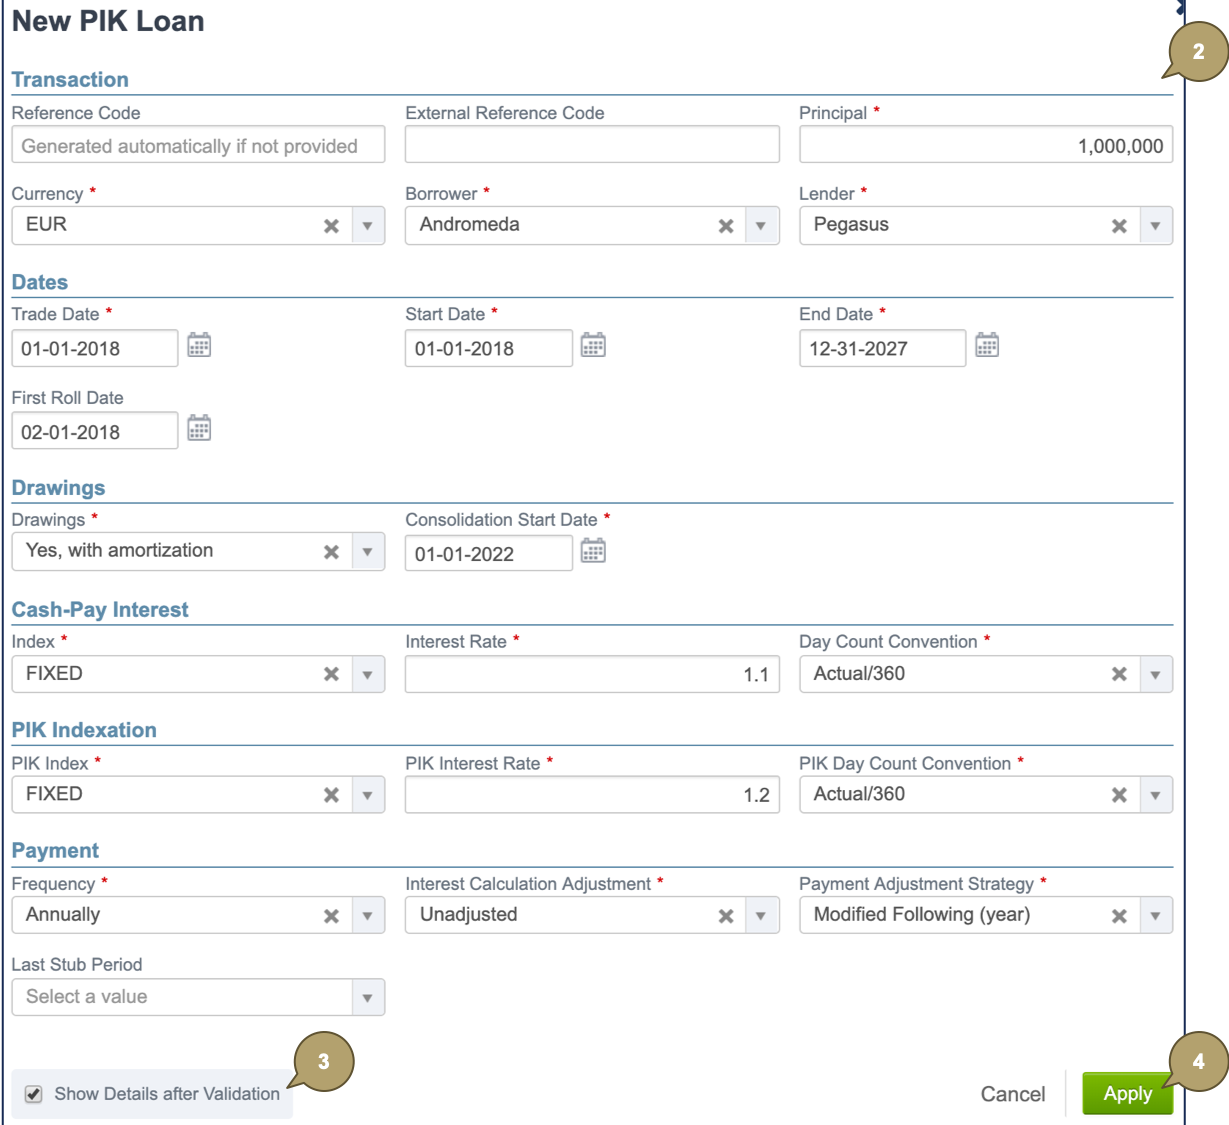Open the Payment Adjustment Strategy dropdown arrow
Viewport: 1229px width, 1125px height.
pyautogui.click(x=1155, y=916)
